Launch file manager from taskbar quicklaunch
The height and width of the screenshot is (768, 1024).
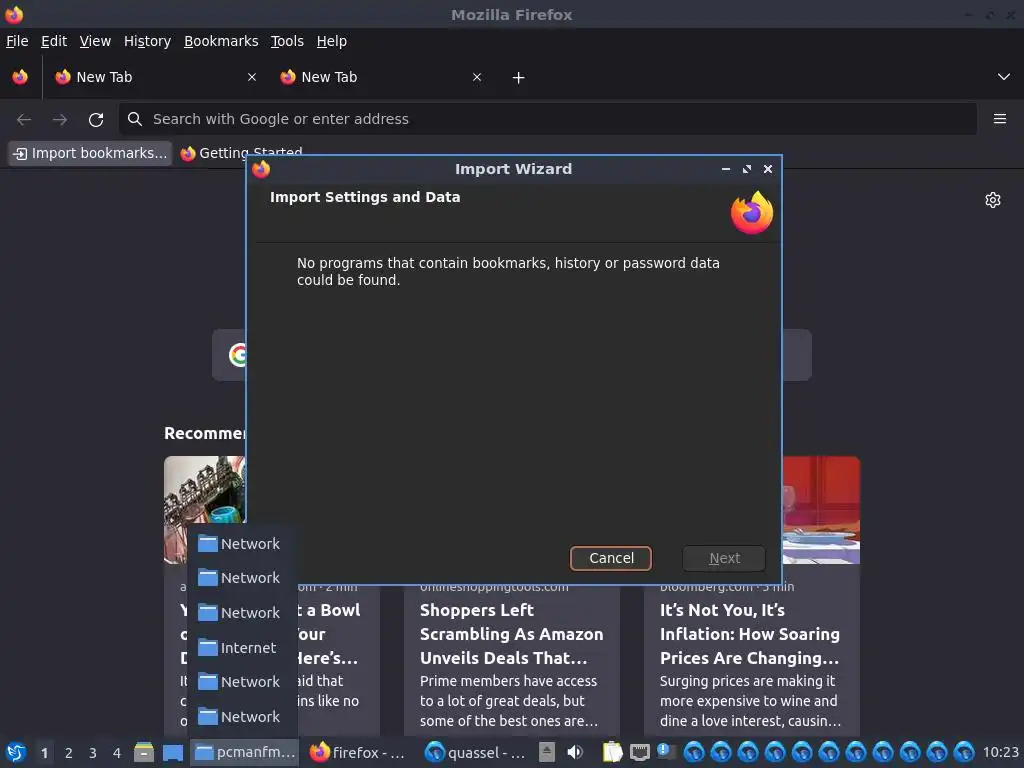144,752
